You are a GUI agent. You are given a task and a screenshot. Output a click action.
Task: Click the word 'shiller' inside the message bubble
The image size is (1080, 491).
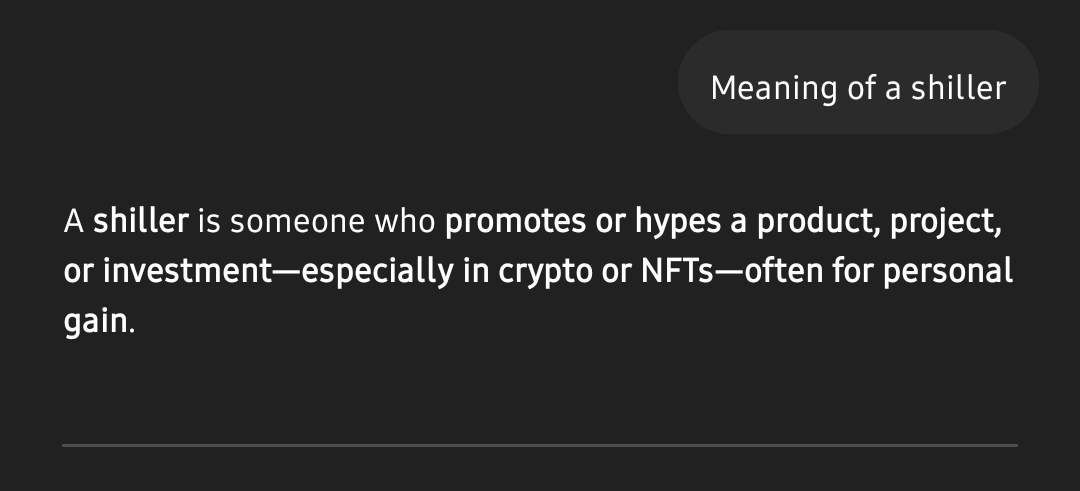pyautogui.click(x=959, y=88)
